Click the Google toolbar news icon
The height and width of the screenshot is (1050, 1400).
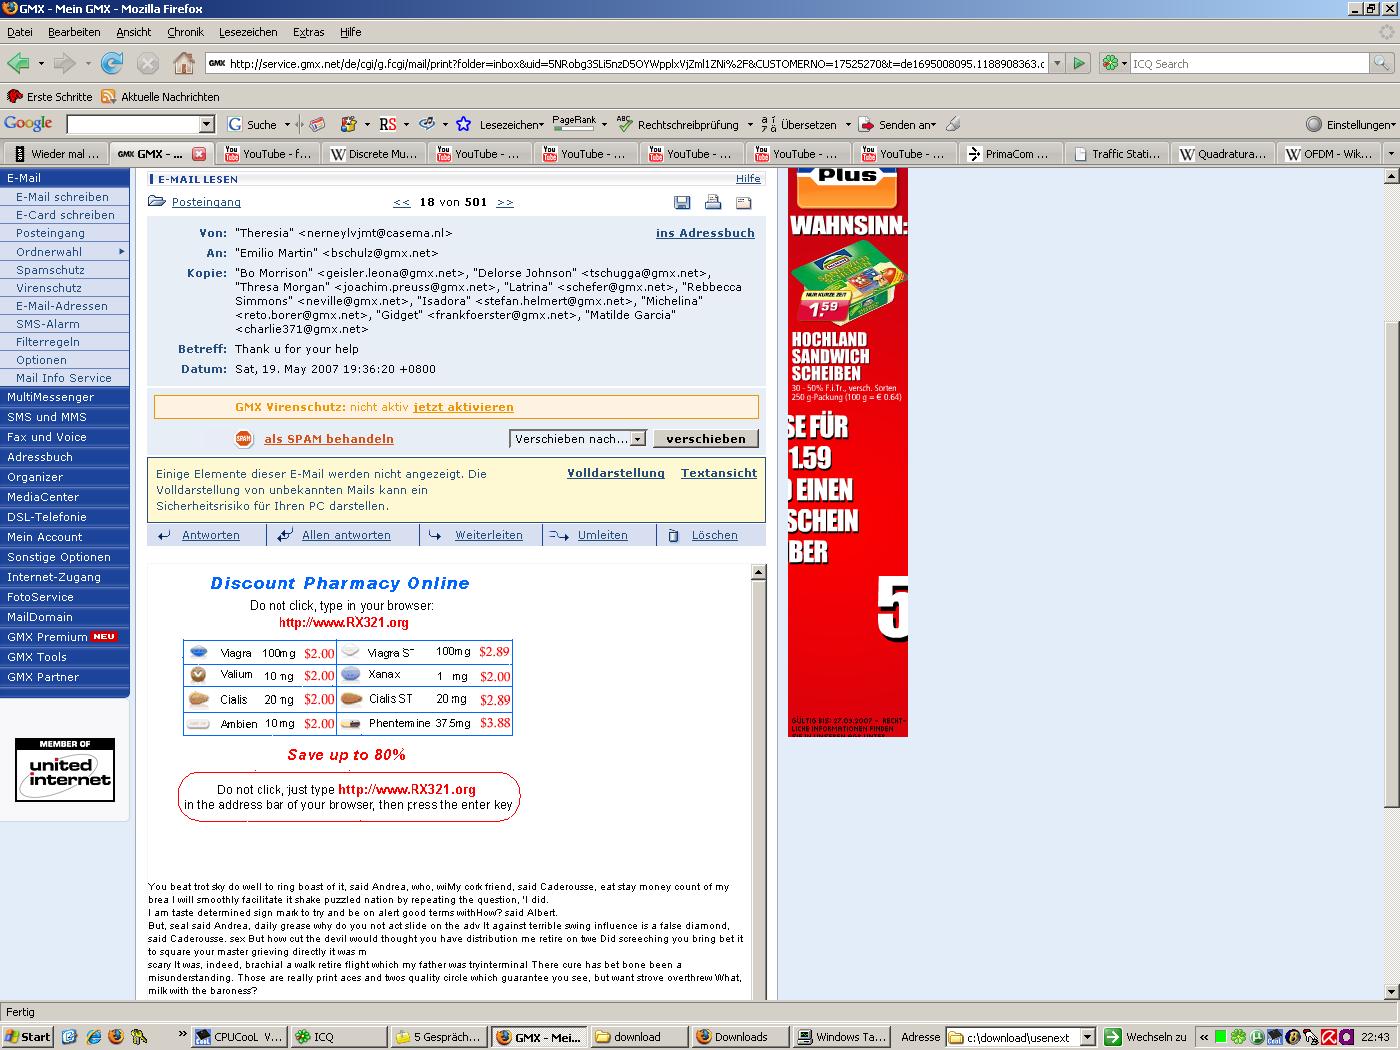coord(317,124)
